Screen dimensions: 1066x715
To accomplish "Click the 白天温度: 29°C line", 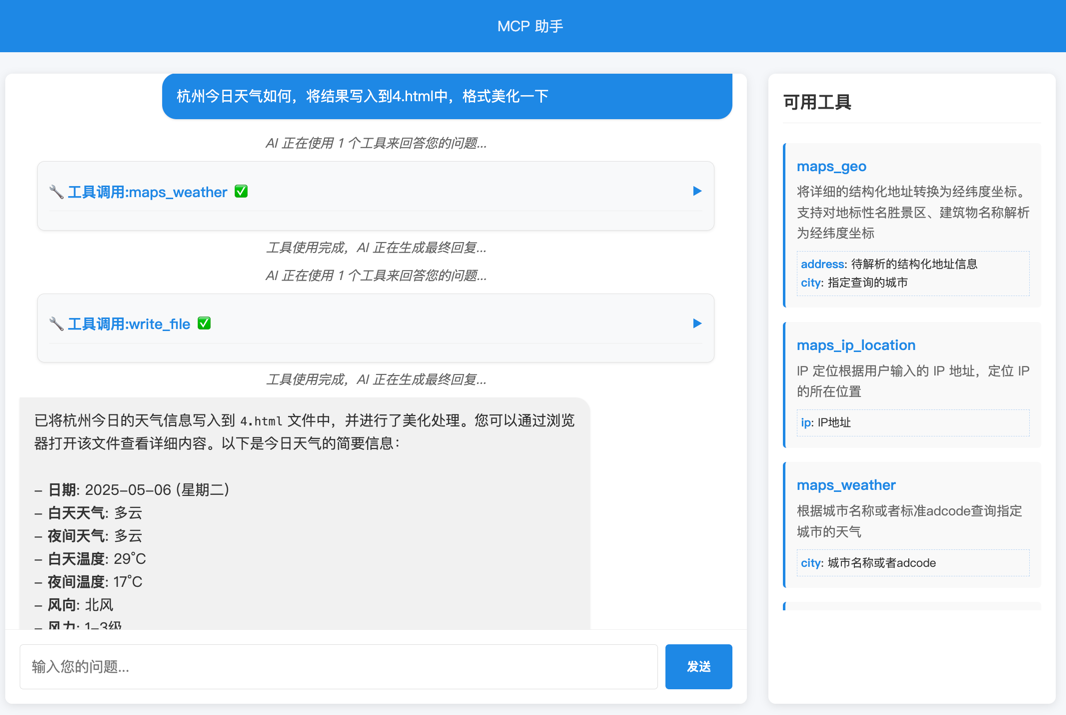I will [90, 559].
